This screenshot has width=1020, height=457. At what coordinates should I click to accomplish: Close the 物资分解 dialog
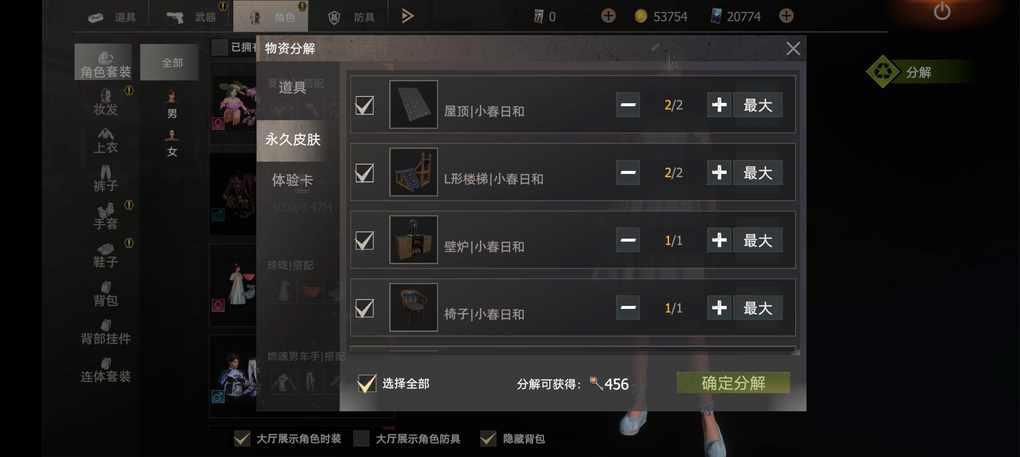[793, 48]
